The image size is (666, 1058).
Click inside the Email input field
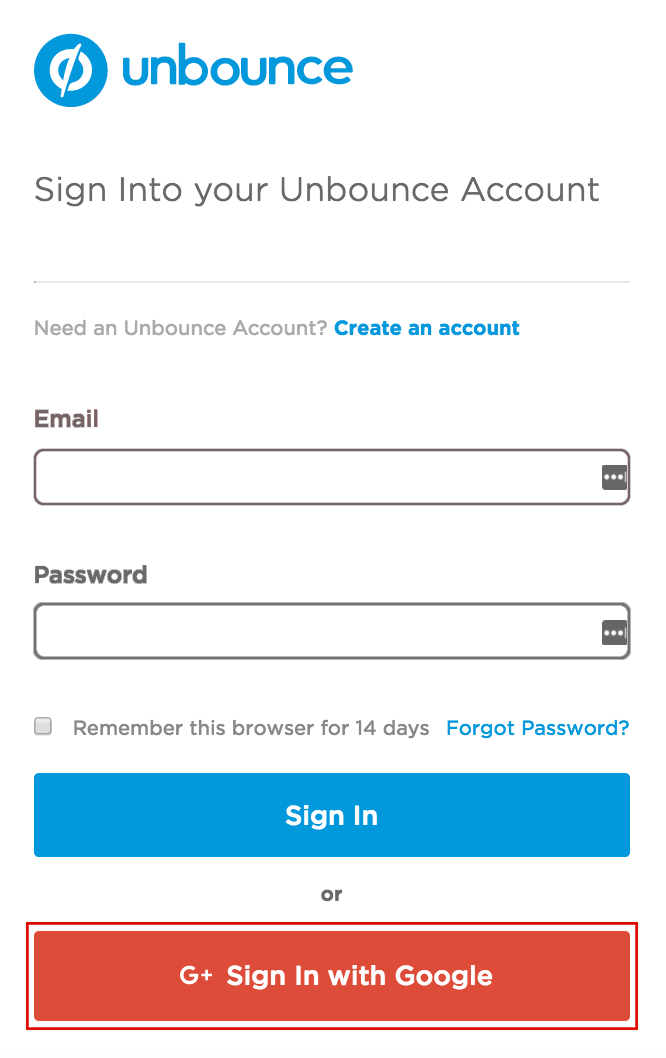click(x=300, y=476)
